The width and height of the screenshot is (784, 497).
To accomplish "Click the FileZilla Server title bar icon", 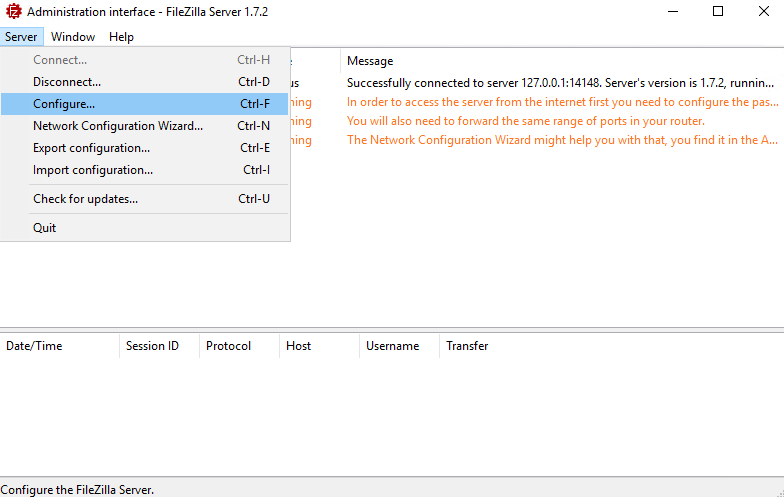I will point(14,12).
